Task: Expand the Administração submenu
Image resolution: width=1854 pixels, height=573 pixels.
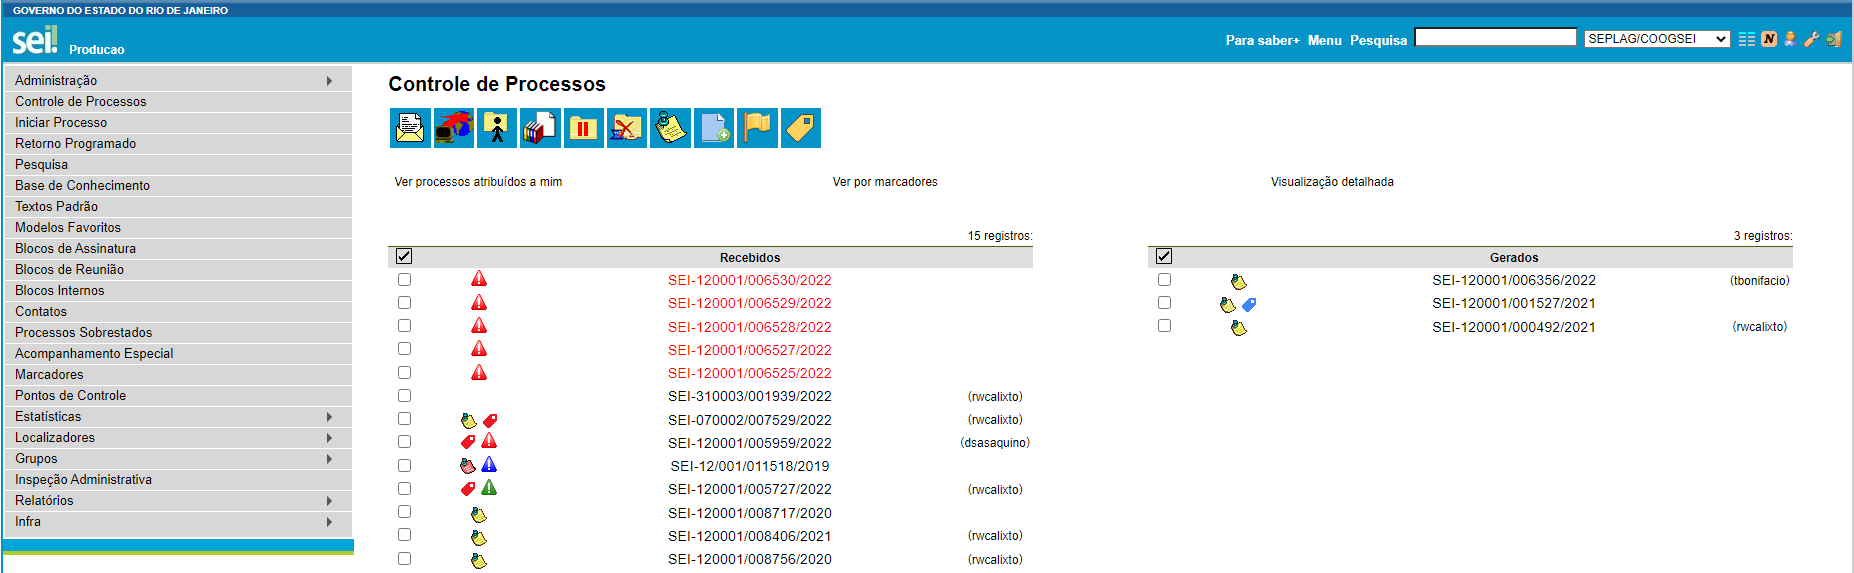Action: click(329, 80)
